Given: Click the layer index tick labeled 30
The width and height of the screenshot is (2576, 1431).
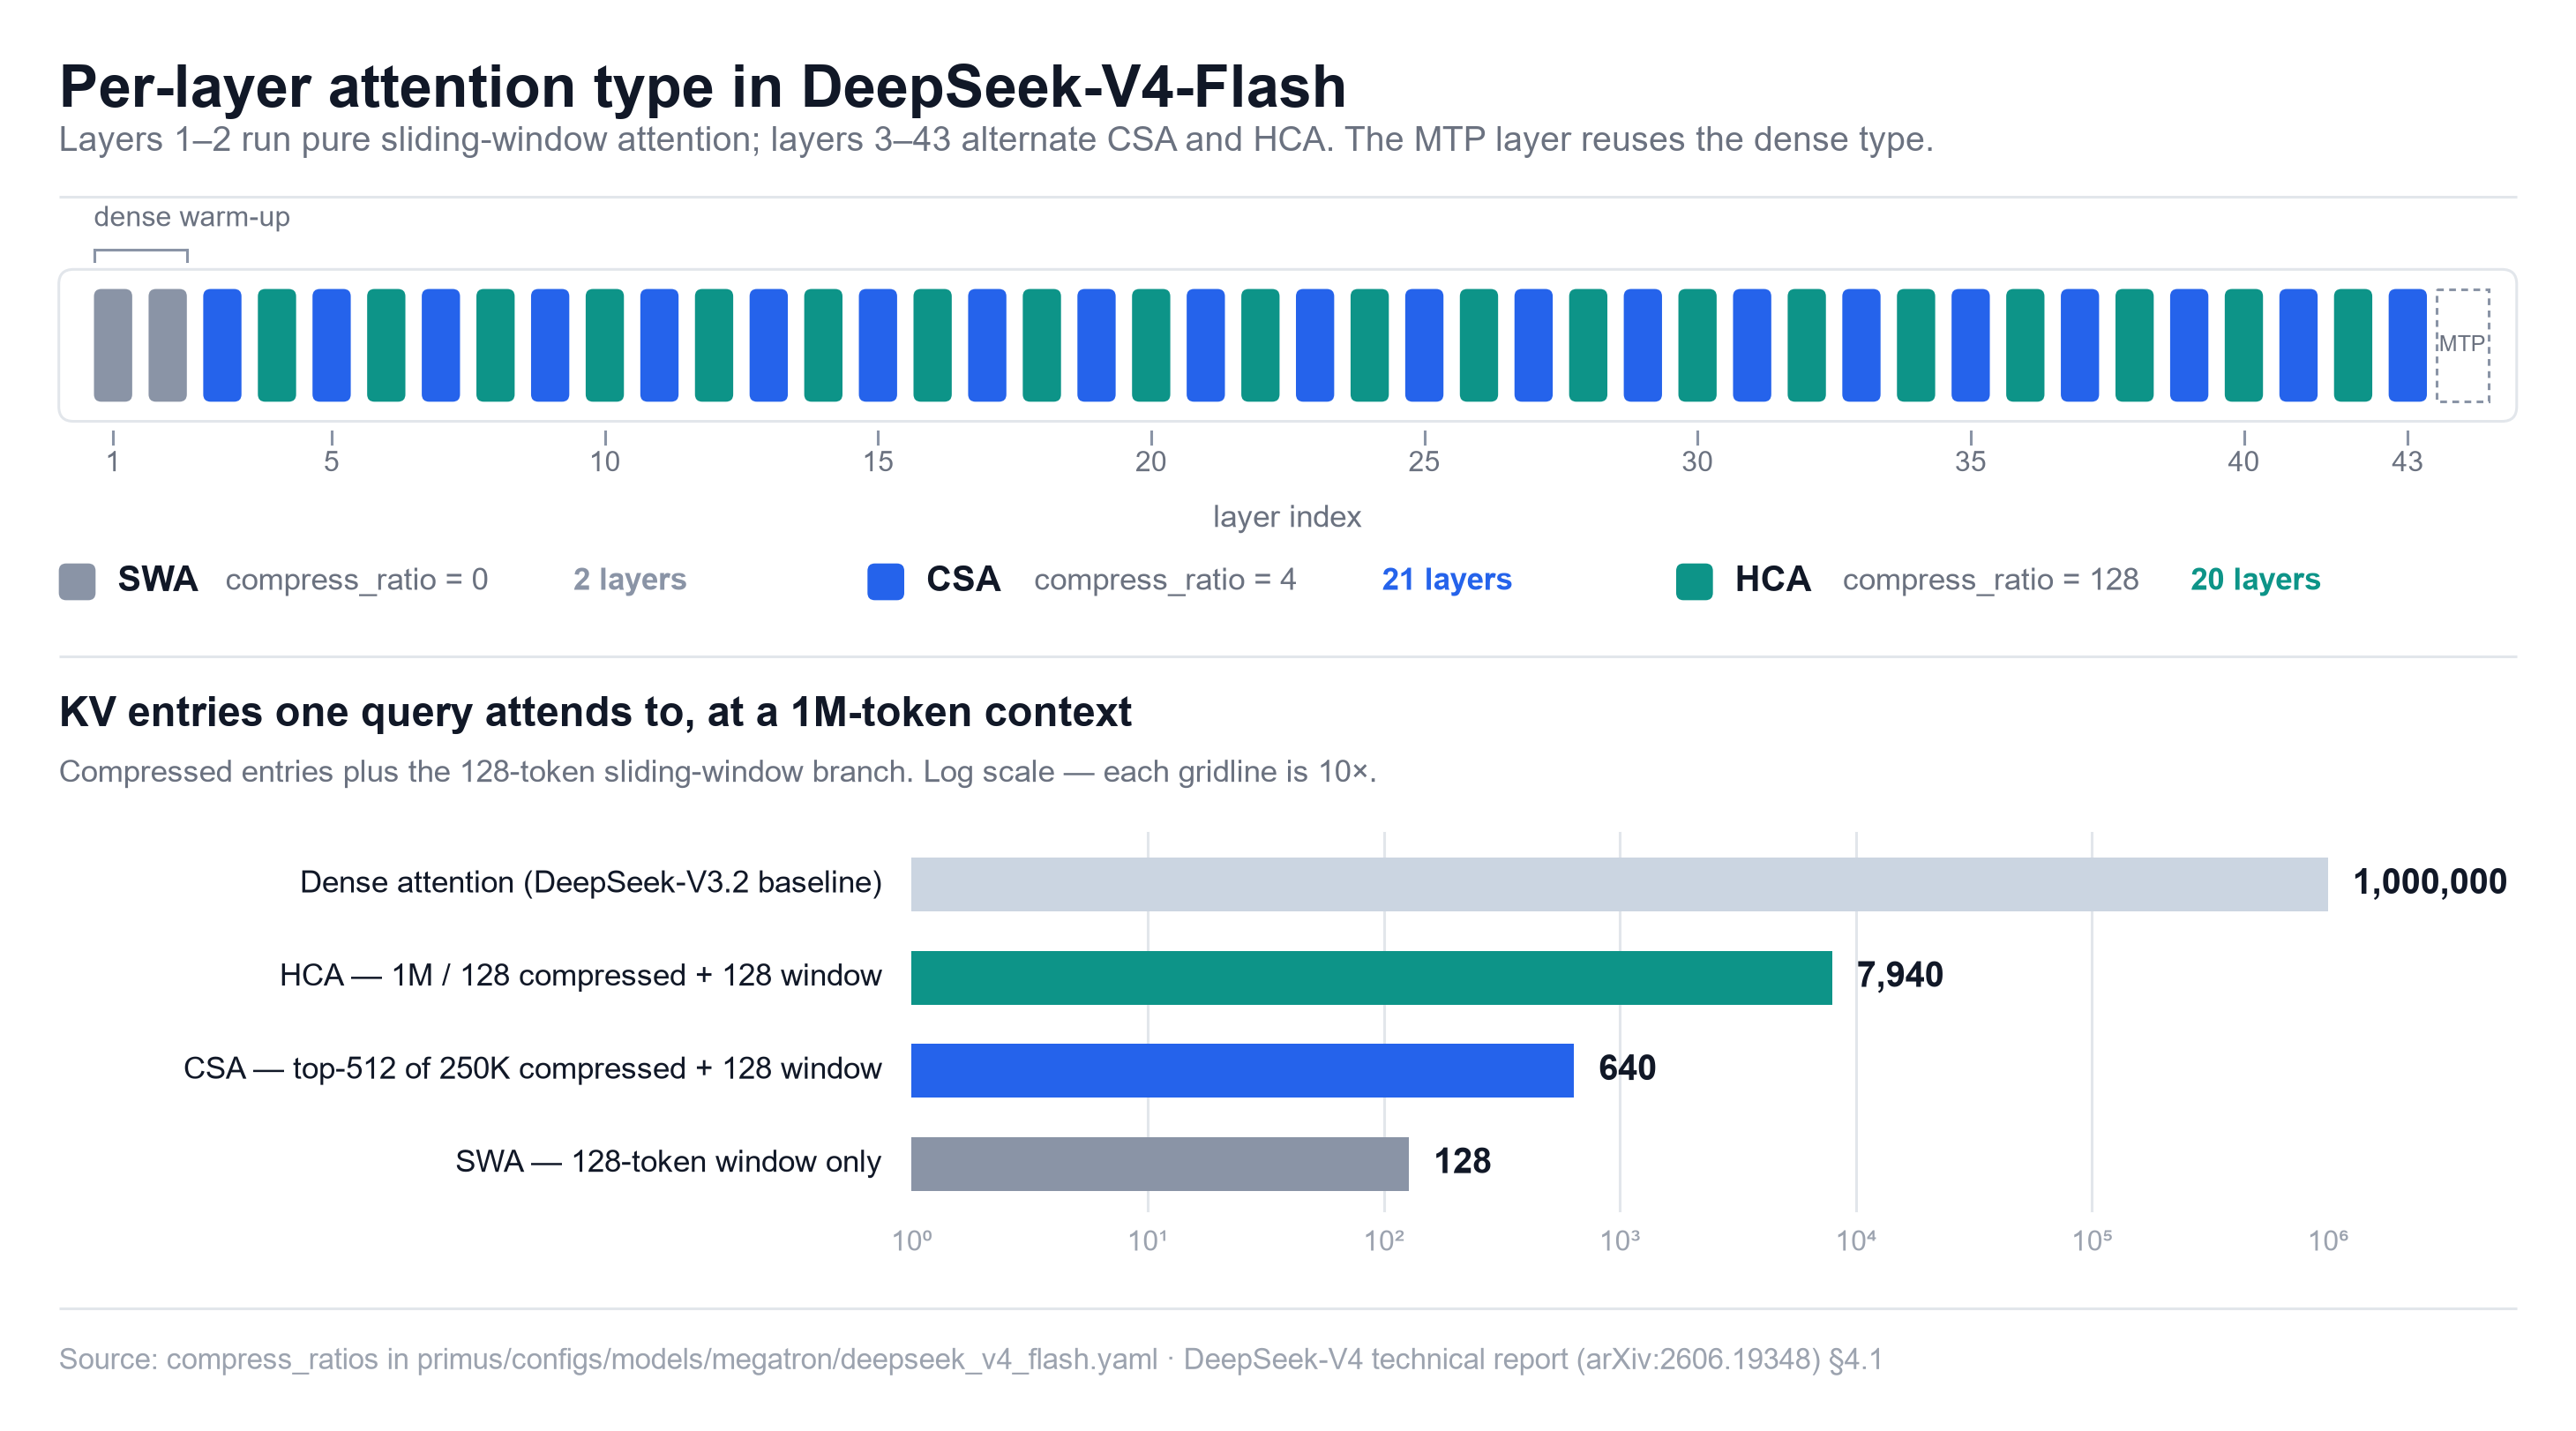Looking at the screenshot, I should pyautogui.click(x=1697, y=461).
